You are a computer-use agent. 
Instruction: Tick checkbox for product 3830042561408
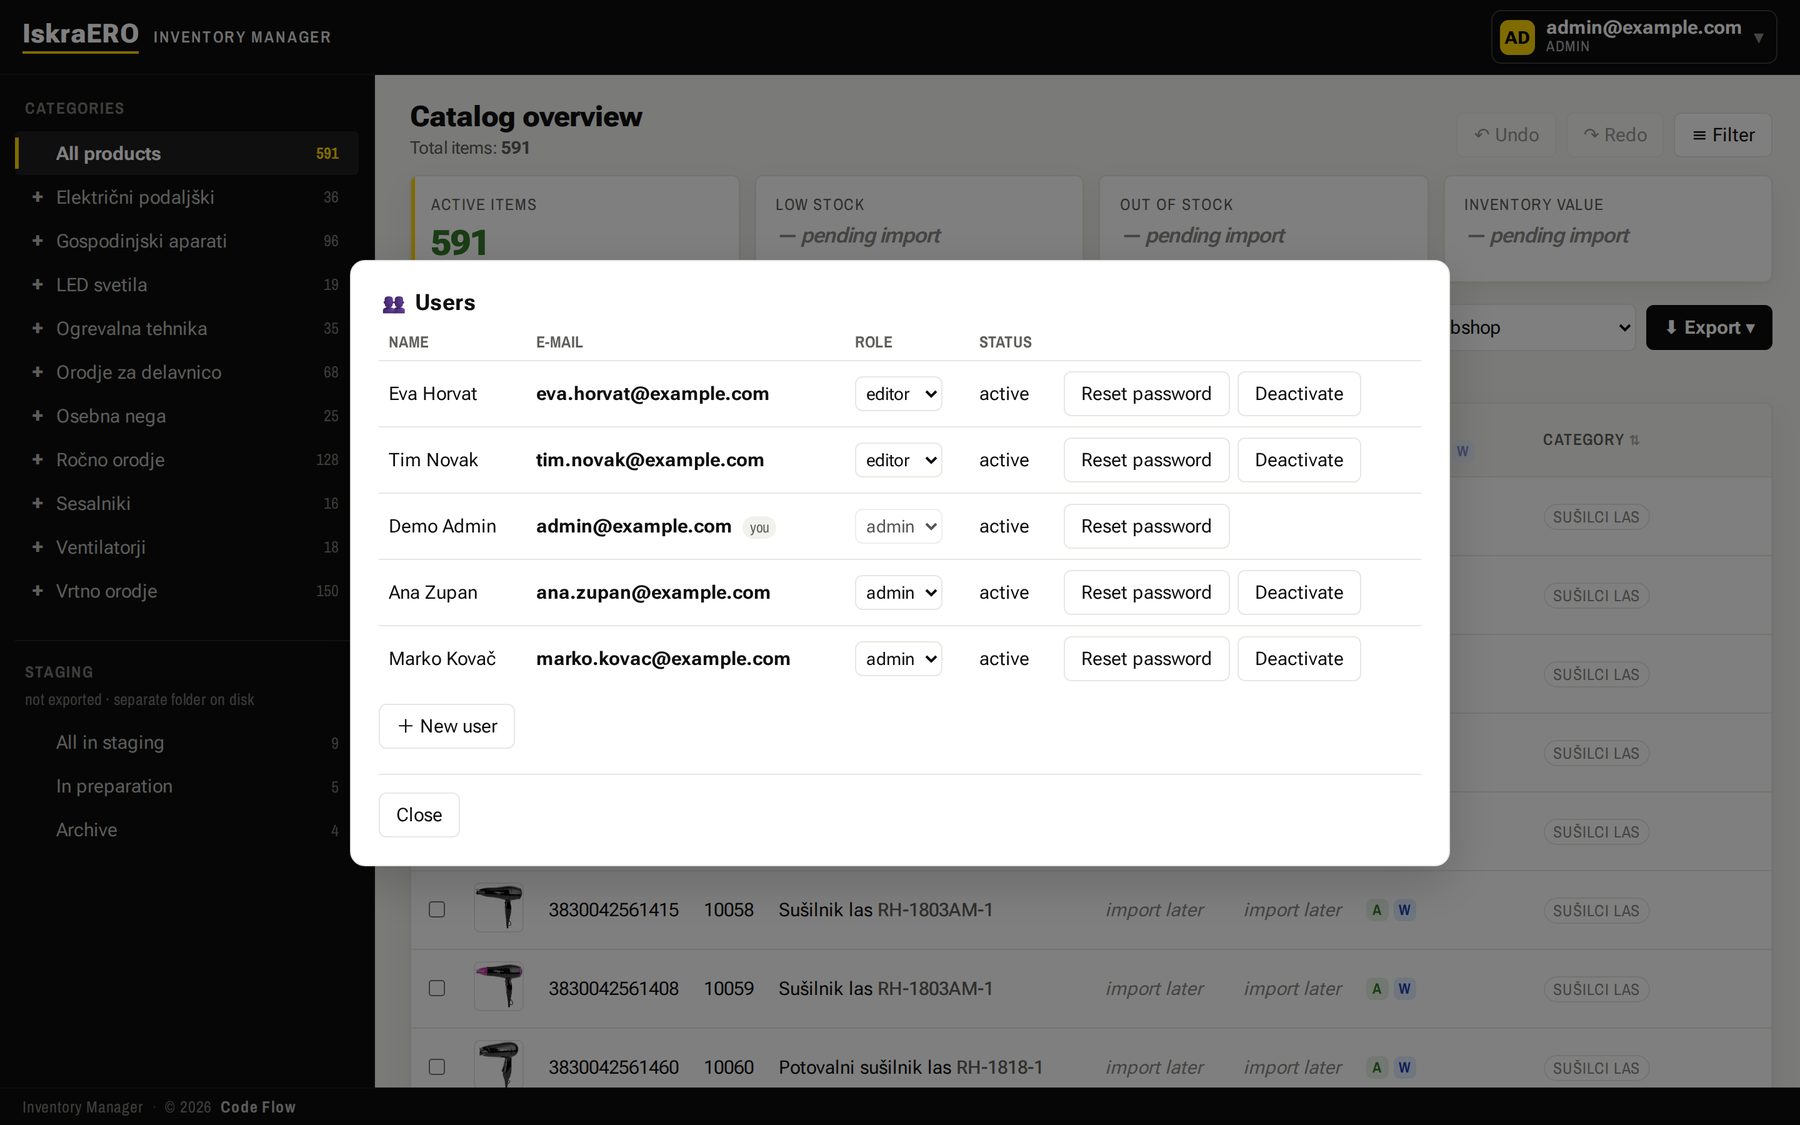tap(437, 988)
